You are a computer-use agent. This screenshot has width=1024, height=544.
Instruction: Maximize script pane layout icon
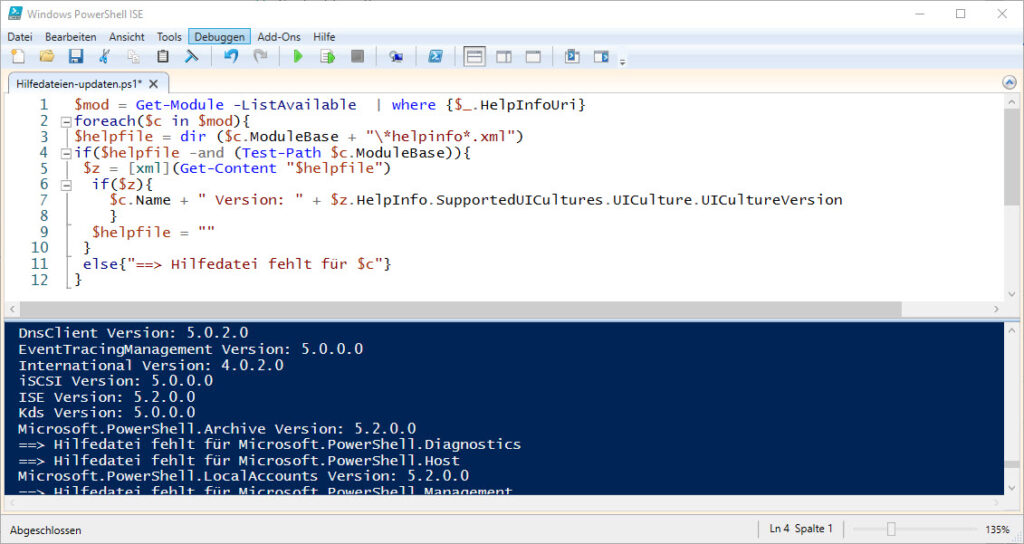[x=534, y=57]
